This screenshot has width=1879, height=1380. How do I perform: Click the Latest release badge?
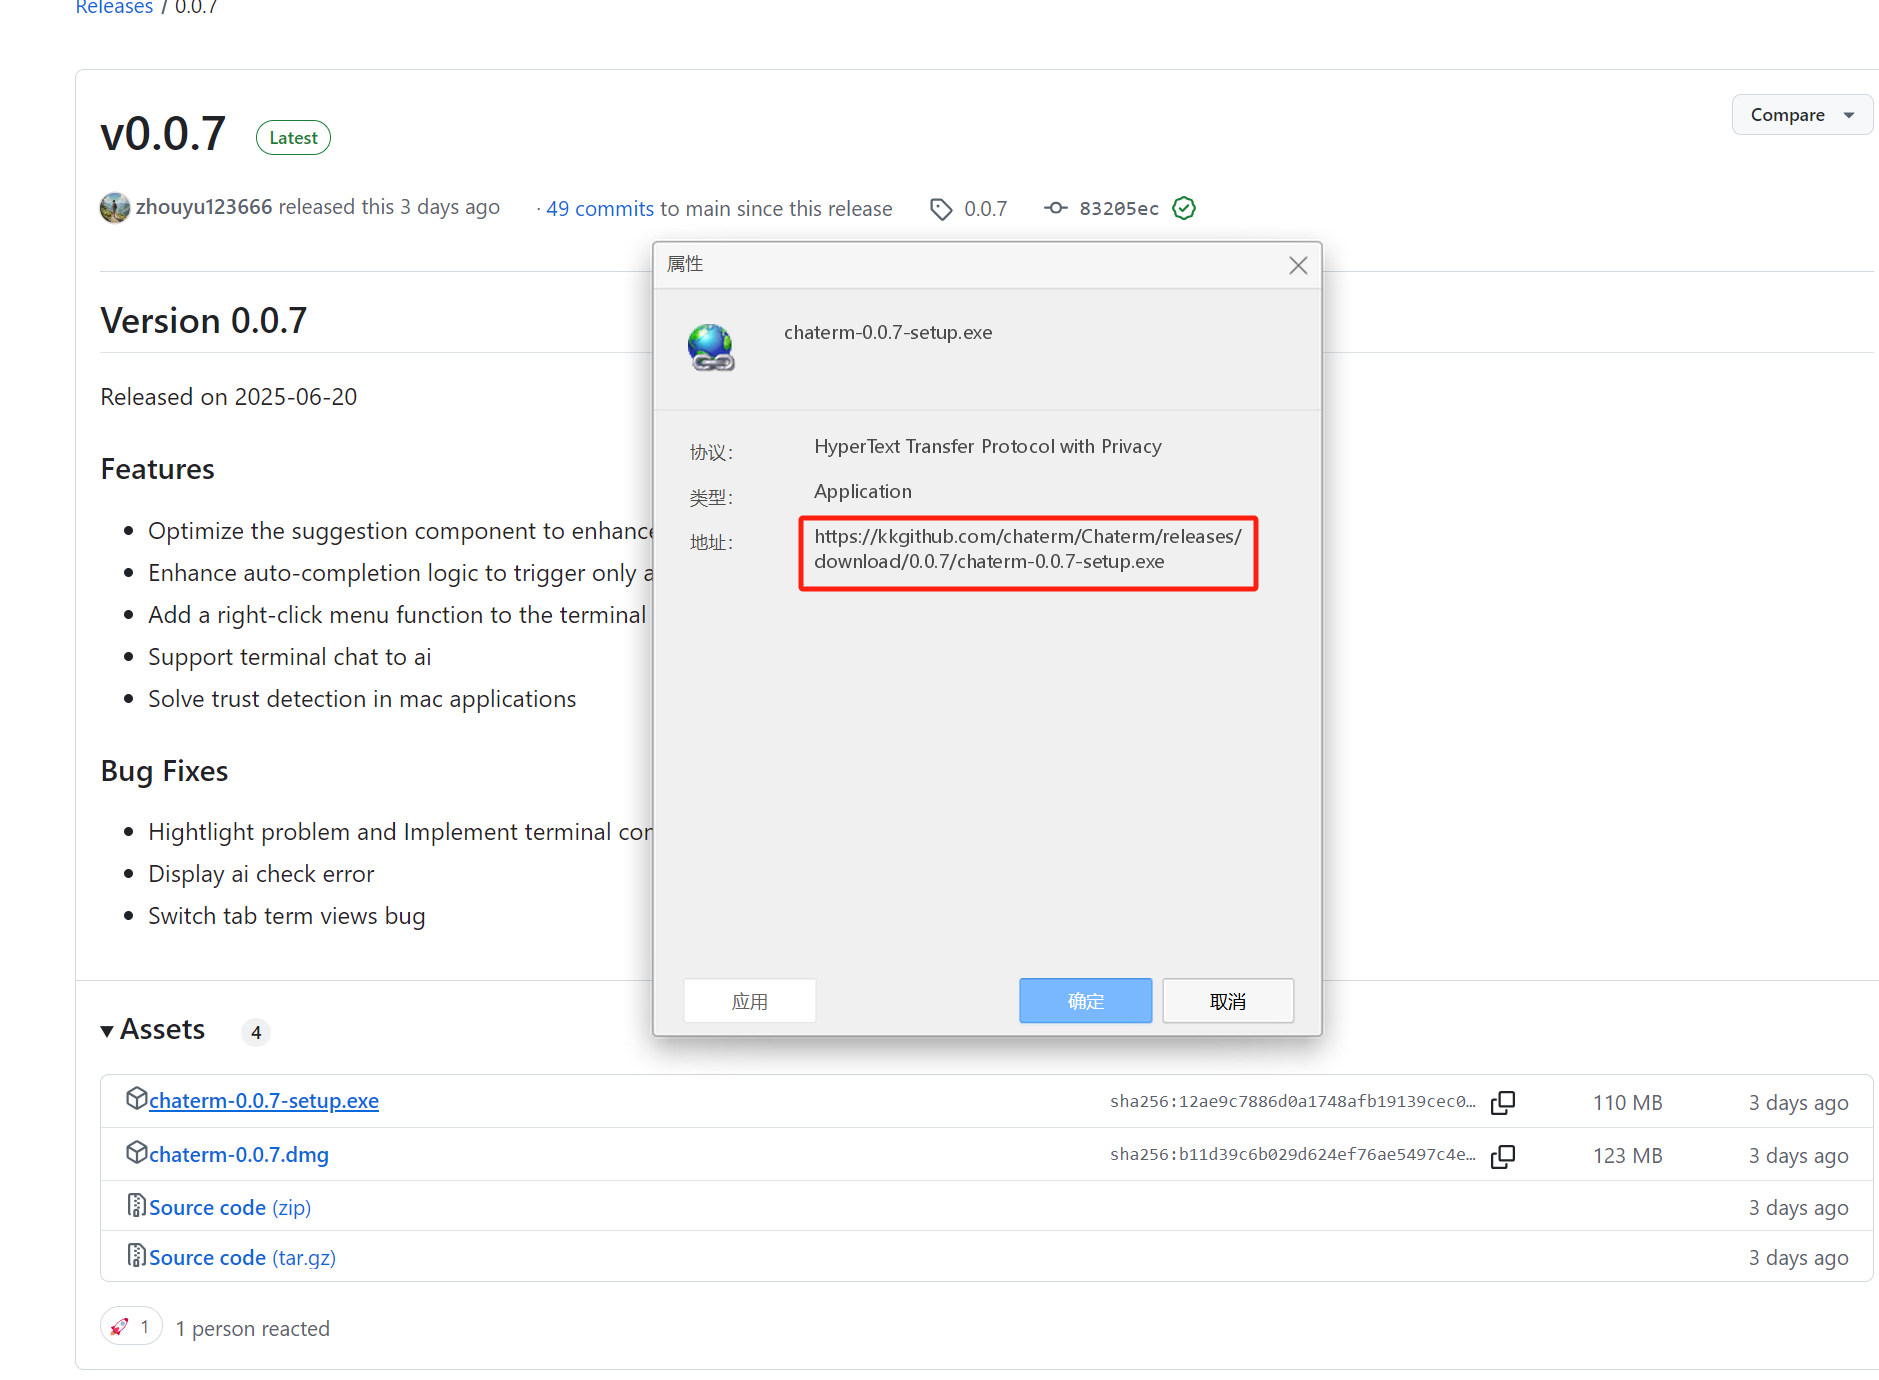coord(293,138)
